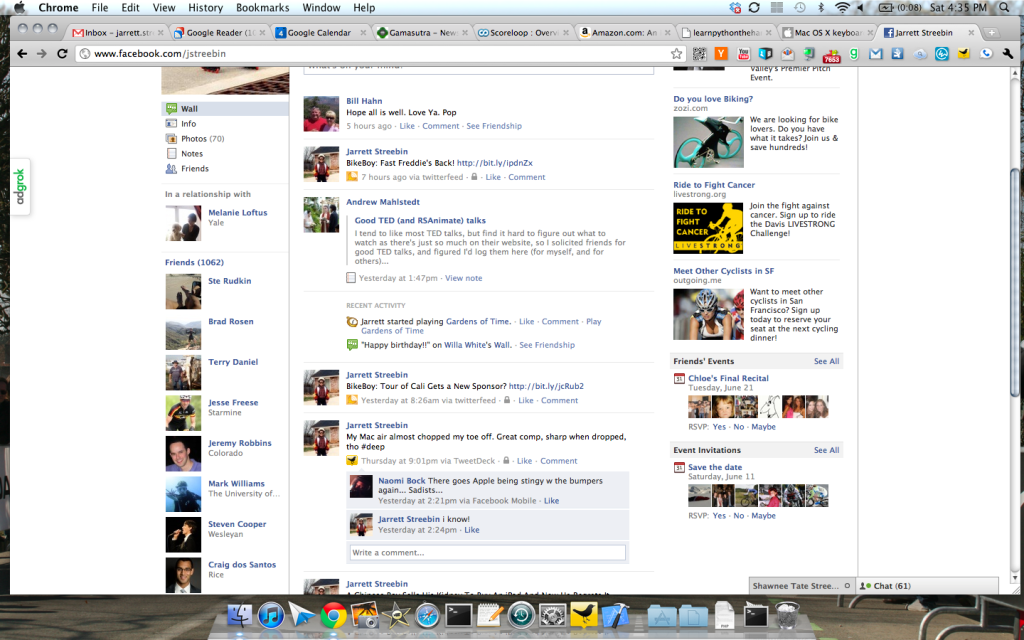Like Naomi Bock's comment
1024x640 pixels.
[x=551, y=501]
